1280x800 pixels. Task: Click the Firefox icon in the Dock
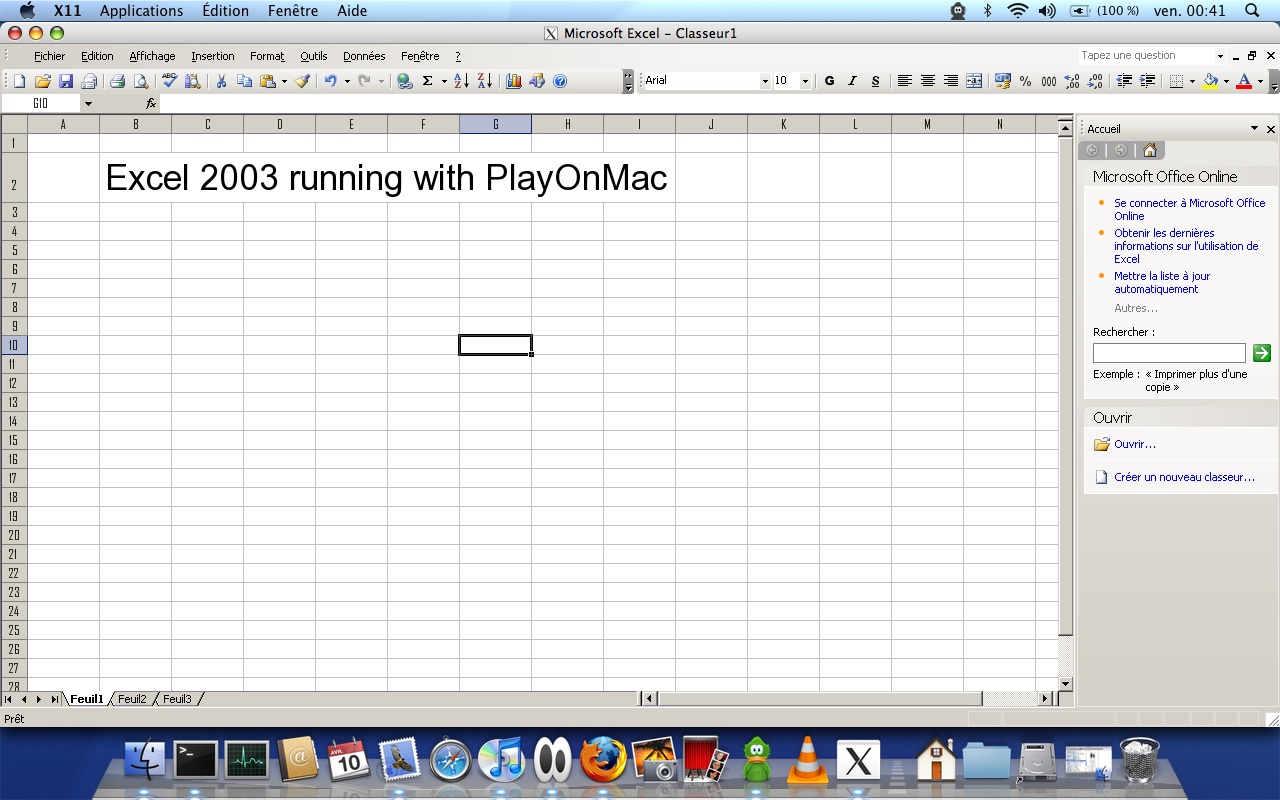(602, 759)
